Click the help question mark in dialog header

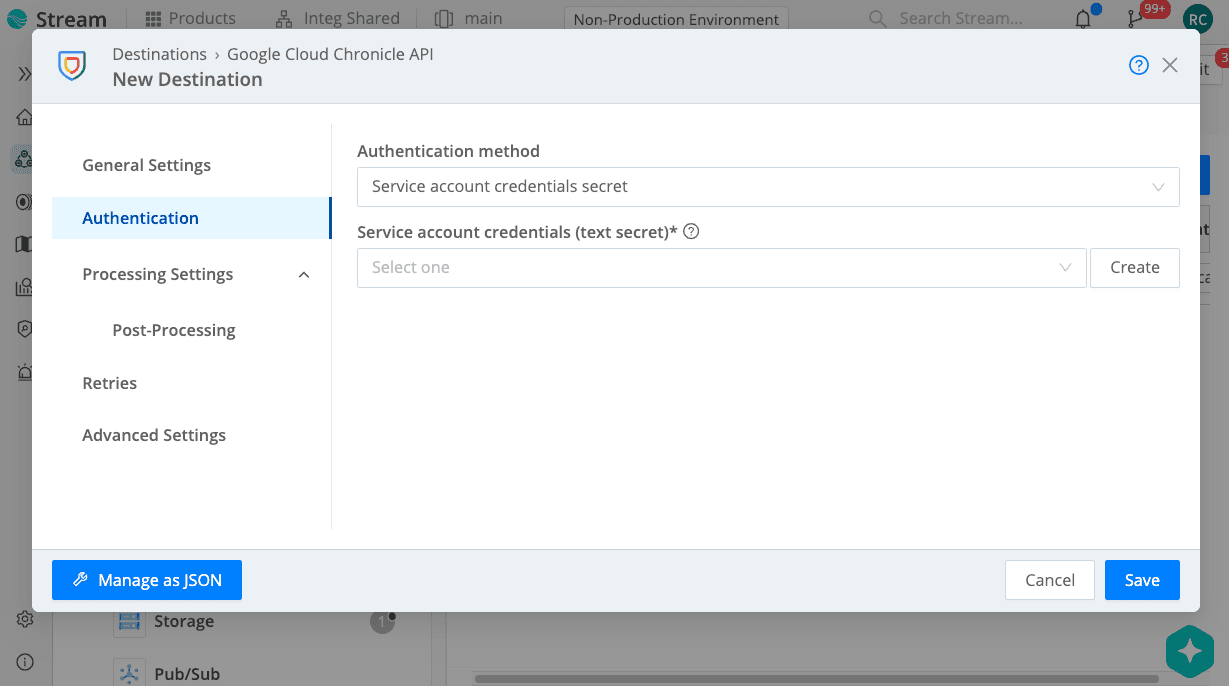click(x=1138, y=64)
